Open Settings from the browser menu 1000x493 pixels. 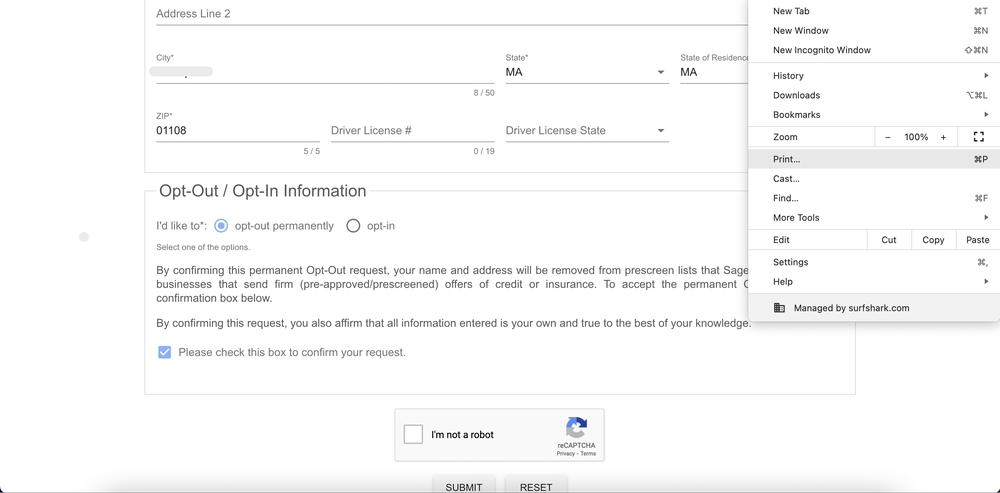click(874, 262)
